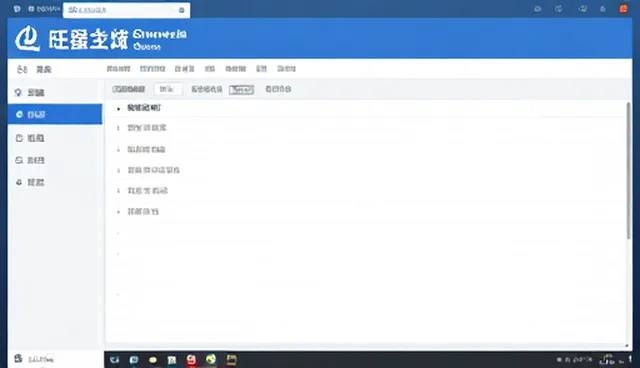Select the second item in the top navigation menu

[153, 69]
